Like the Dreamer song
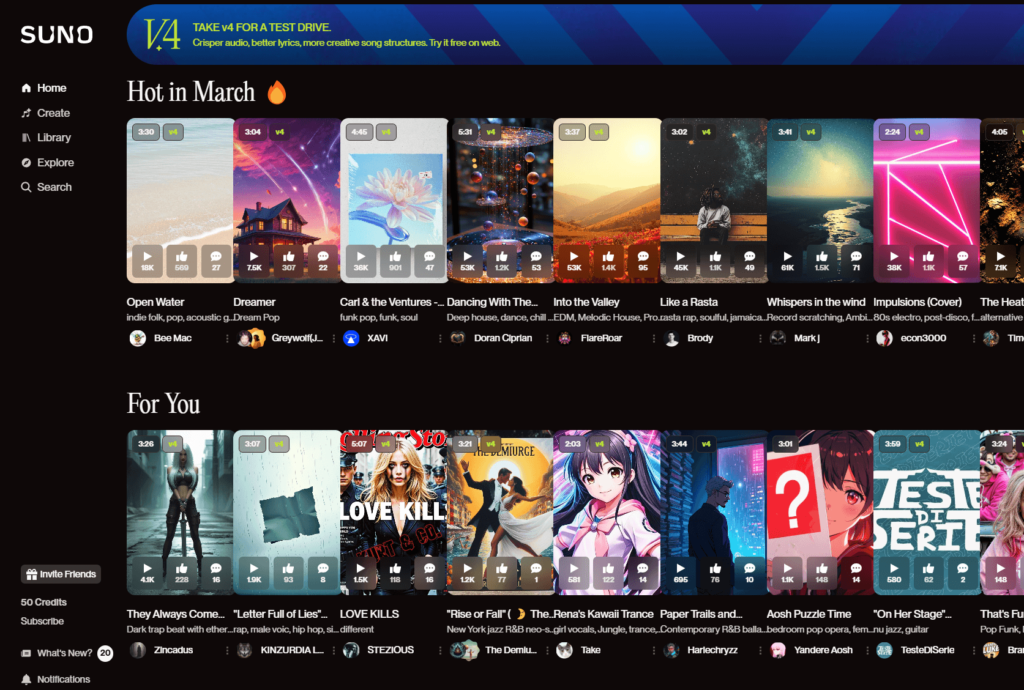Viewport: 1024px width, 690px height. 288,257
